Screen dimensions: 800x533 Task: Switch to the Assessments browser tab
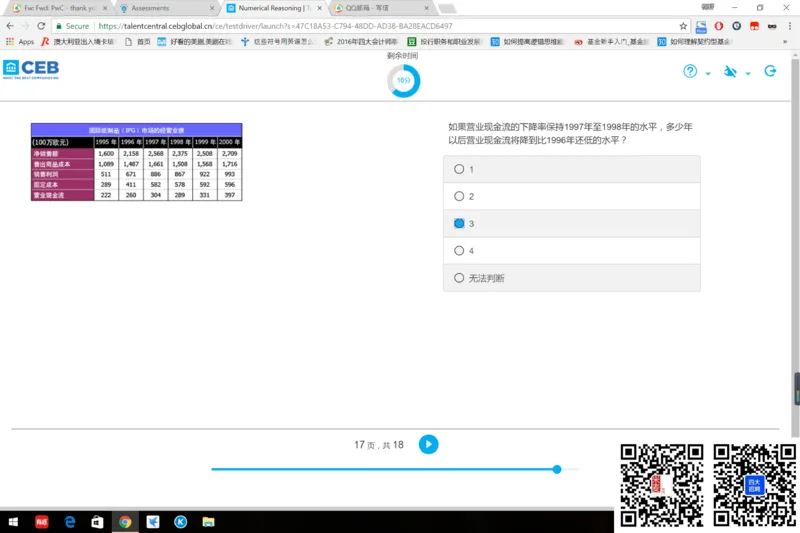(x=166, y=8)
